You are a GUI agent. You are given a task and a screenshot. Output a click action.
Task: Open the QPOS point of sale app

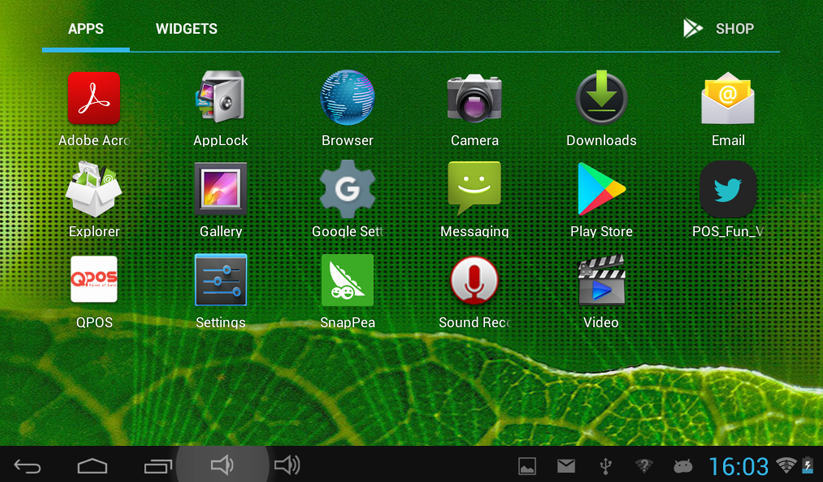[x=94, y=279]
